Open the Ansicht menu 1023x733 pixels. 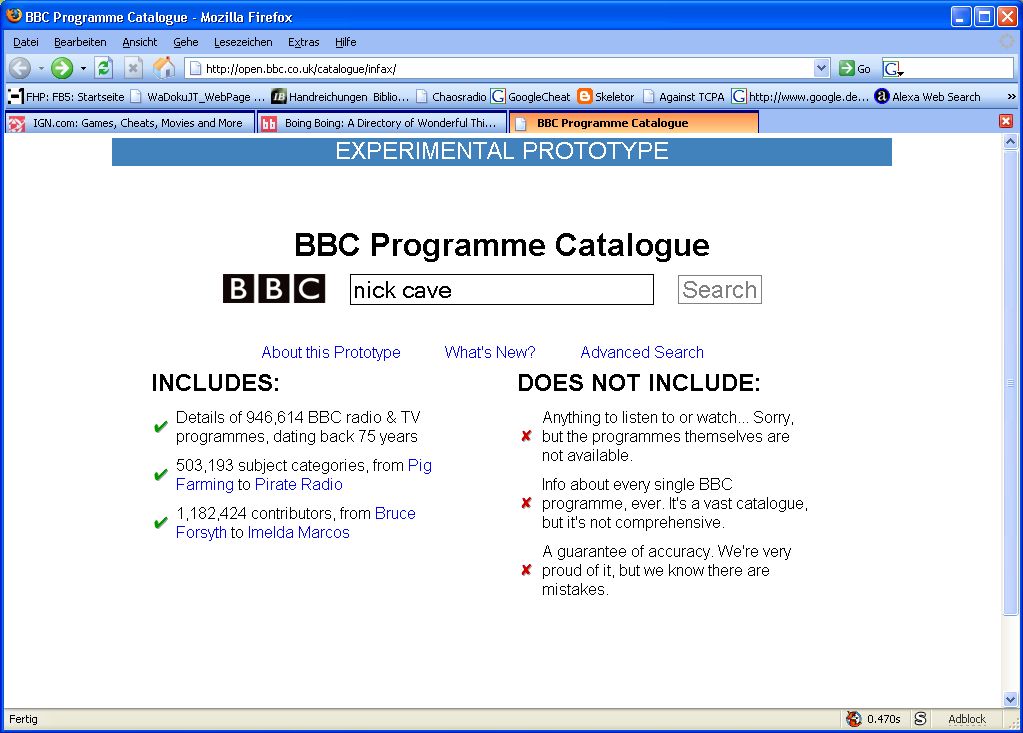point(140,42)
